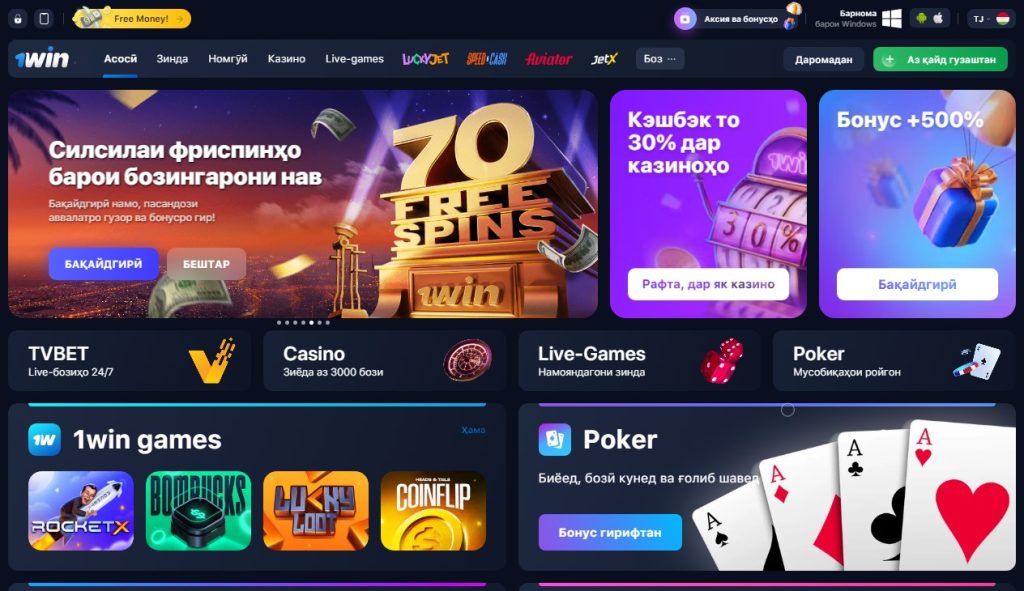Open the Speed&Cash game logo in navbar
The image size is (1024, 591).
pos(487,59)
